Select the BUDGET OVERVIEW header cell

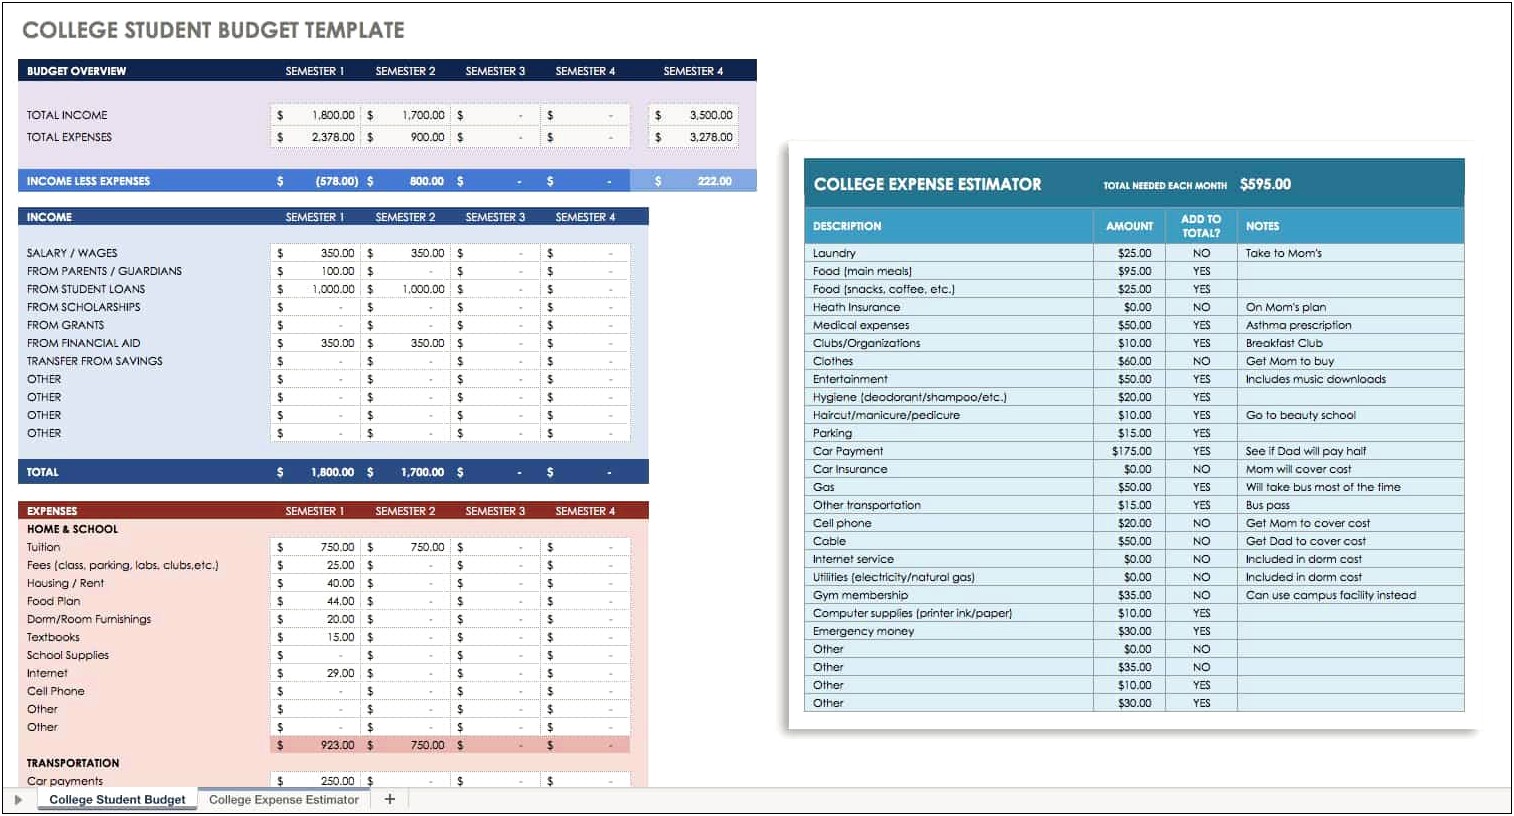coord(76,71)
